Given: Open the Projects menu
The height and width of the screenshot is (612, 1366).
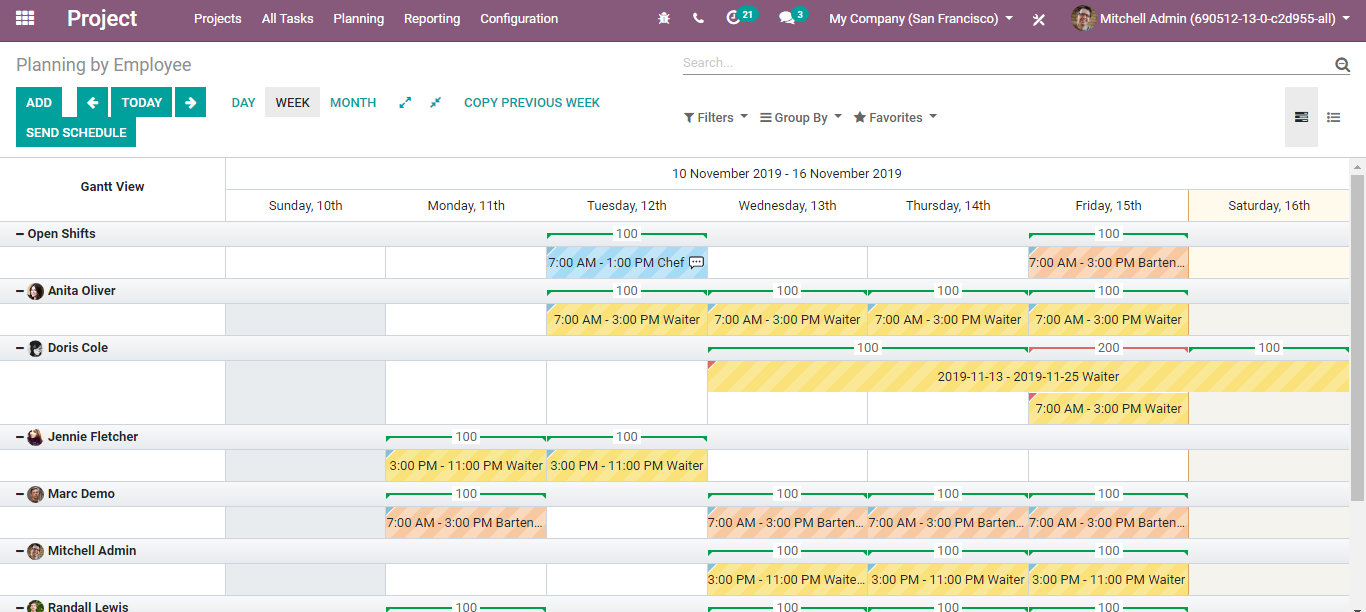Looking at the screenshot, I should [218, 18].
